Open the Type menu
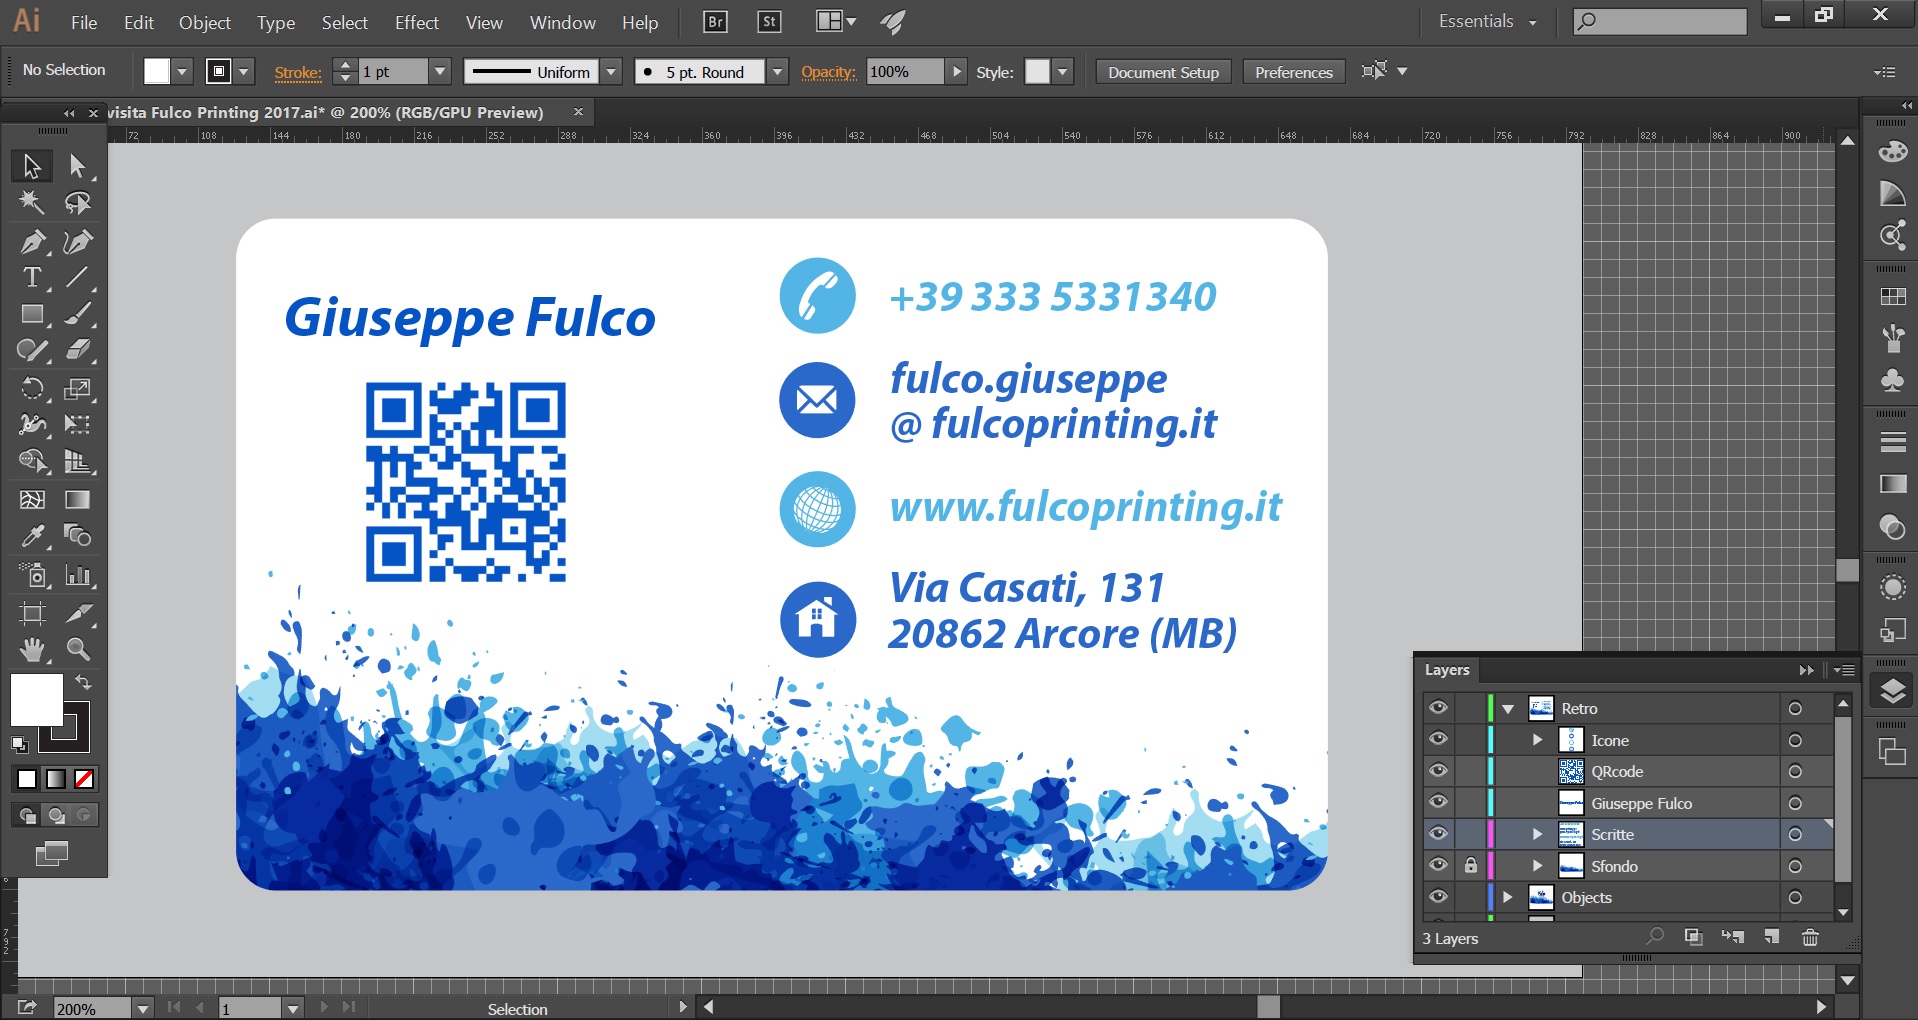The height and width of the screenshot is (1020, 1918). click(x=276, y=22)
